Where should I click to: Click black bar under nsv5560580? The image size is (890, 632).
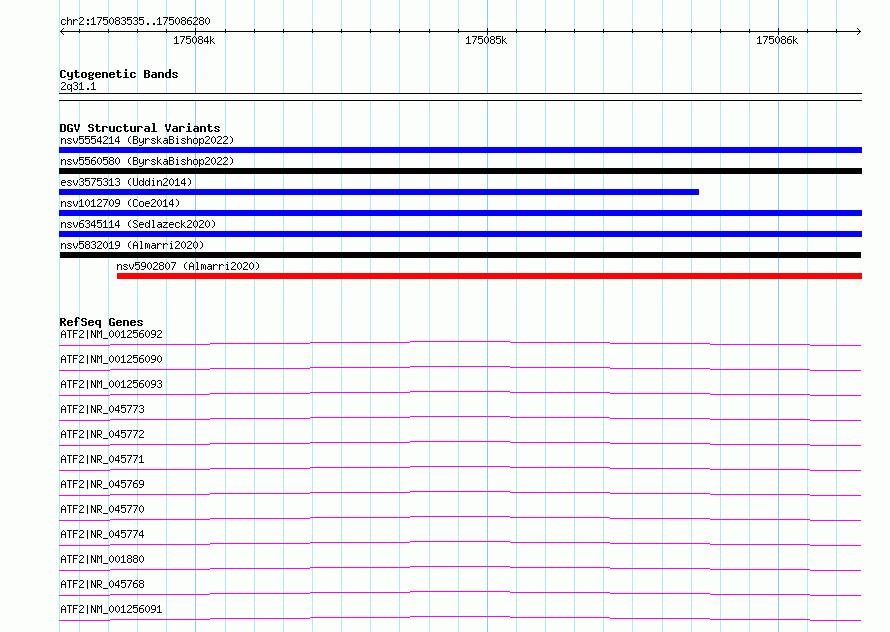coord(460,171)
